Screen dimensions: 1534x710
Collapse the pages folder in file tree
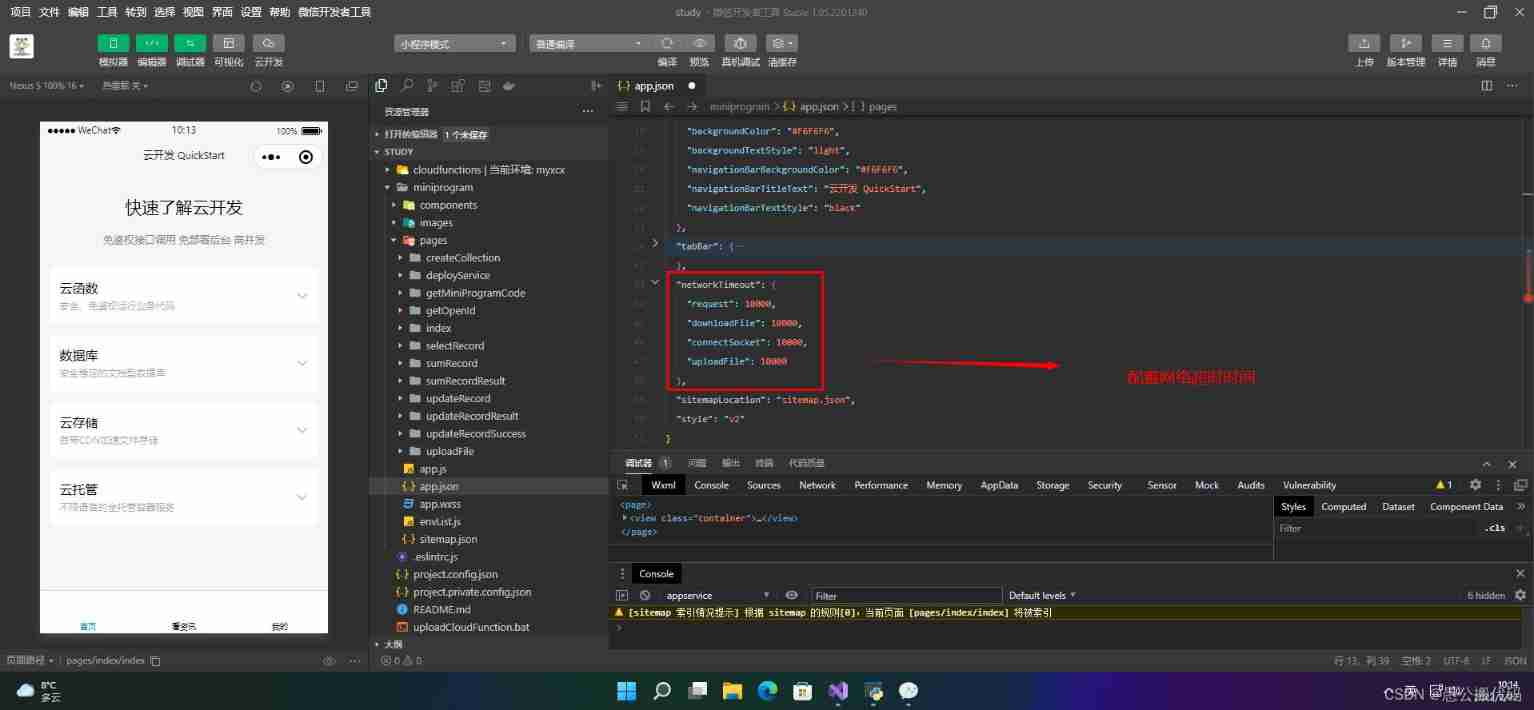pos(394,240)
